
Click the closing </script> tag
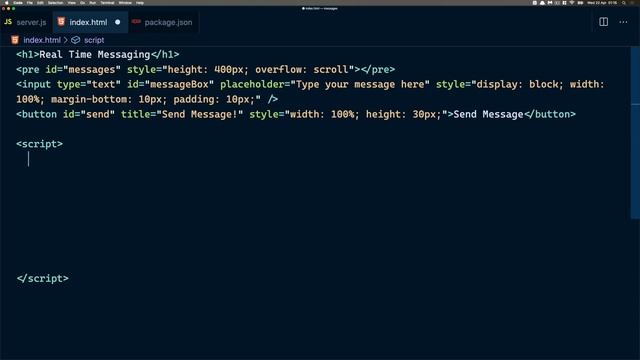coord(42,279)
